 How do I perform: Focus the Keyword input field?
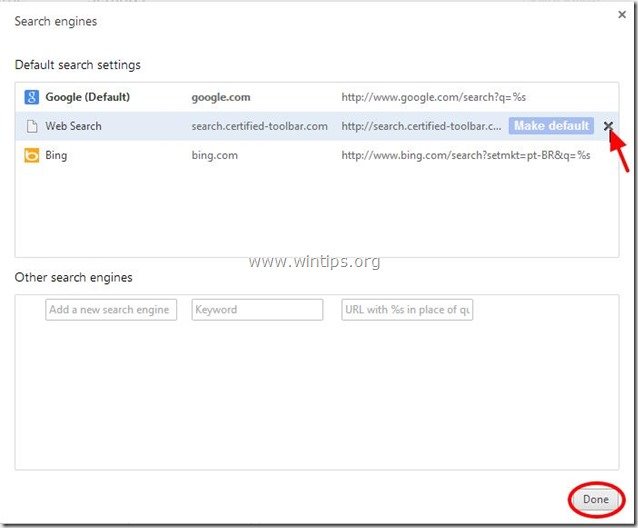click(257, 310)
